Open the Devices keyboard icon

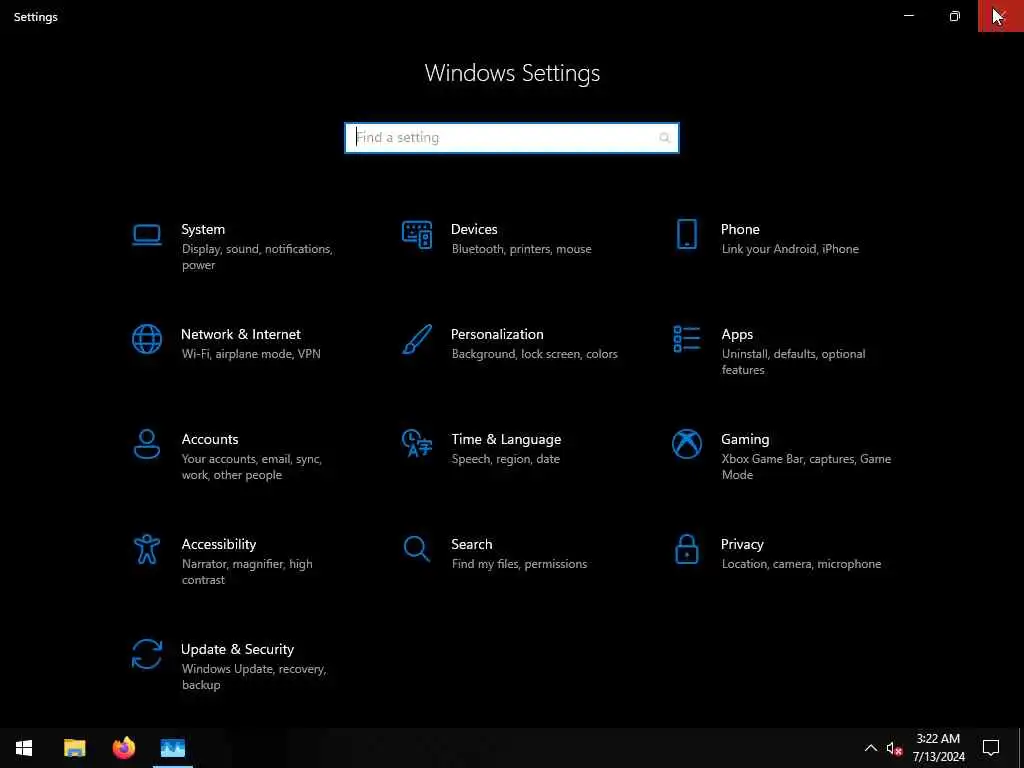click(417, 235)
